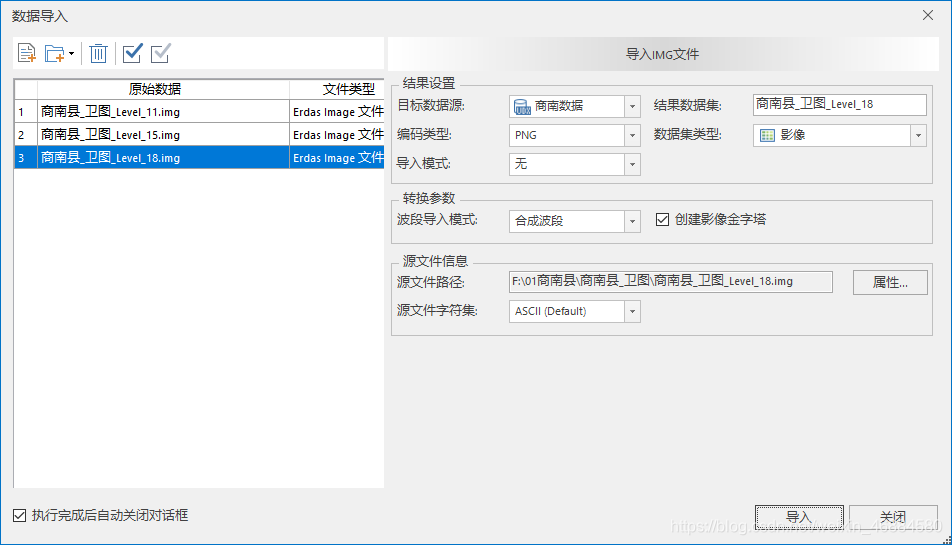The image size is (952, 545).
Task: Click the 商南数据 datasource icon
Action: tap(522, 107)
